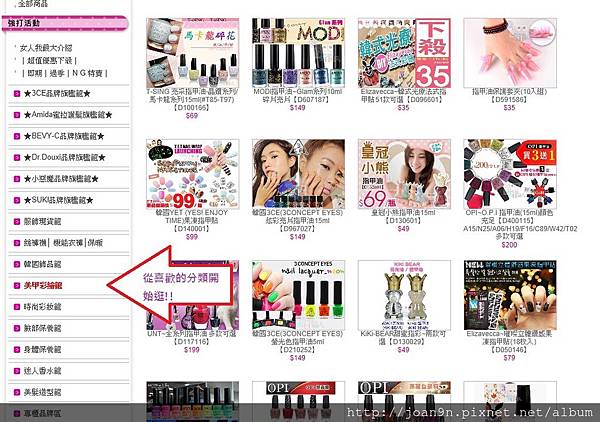600x422 pixels.
Task: Click the $49 price under 皇冠小熊指甲油
Action: 403,229
